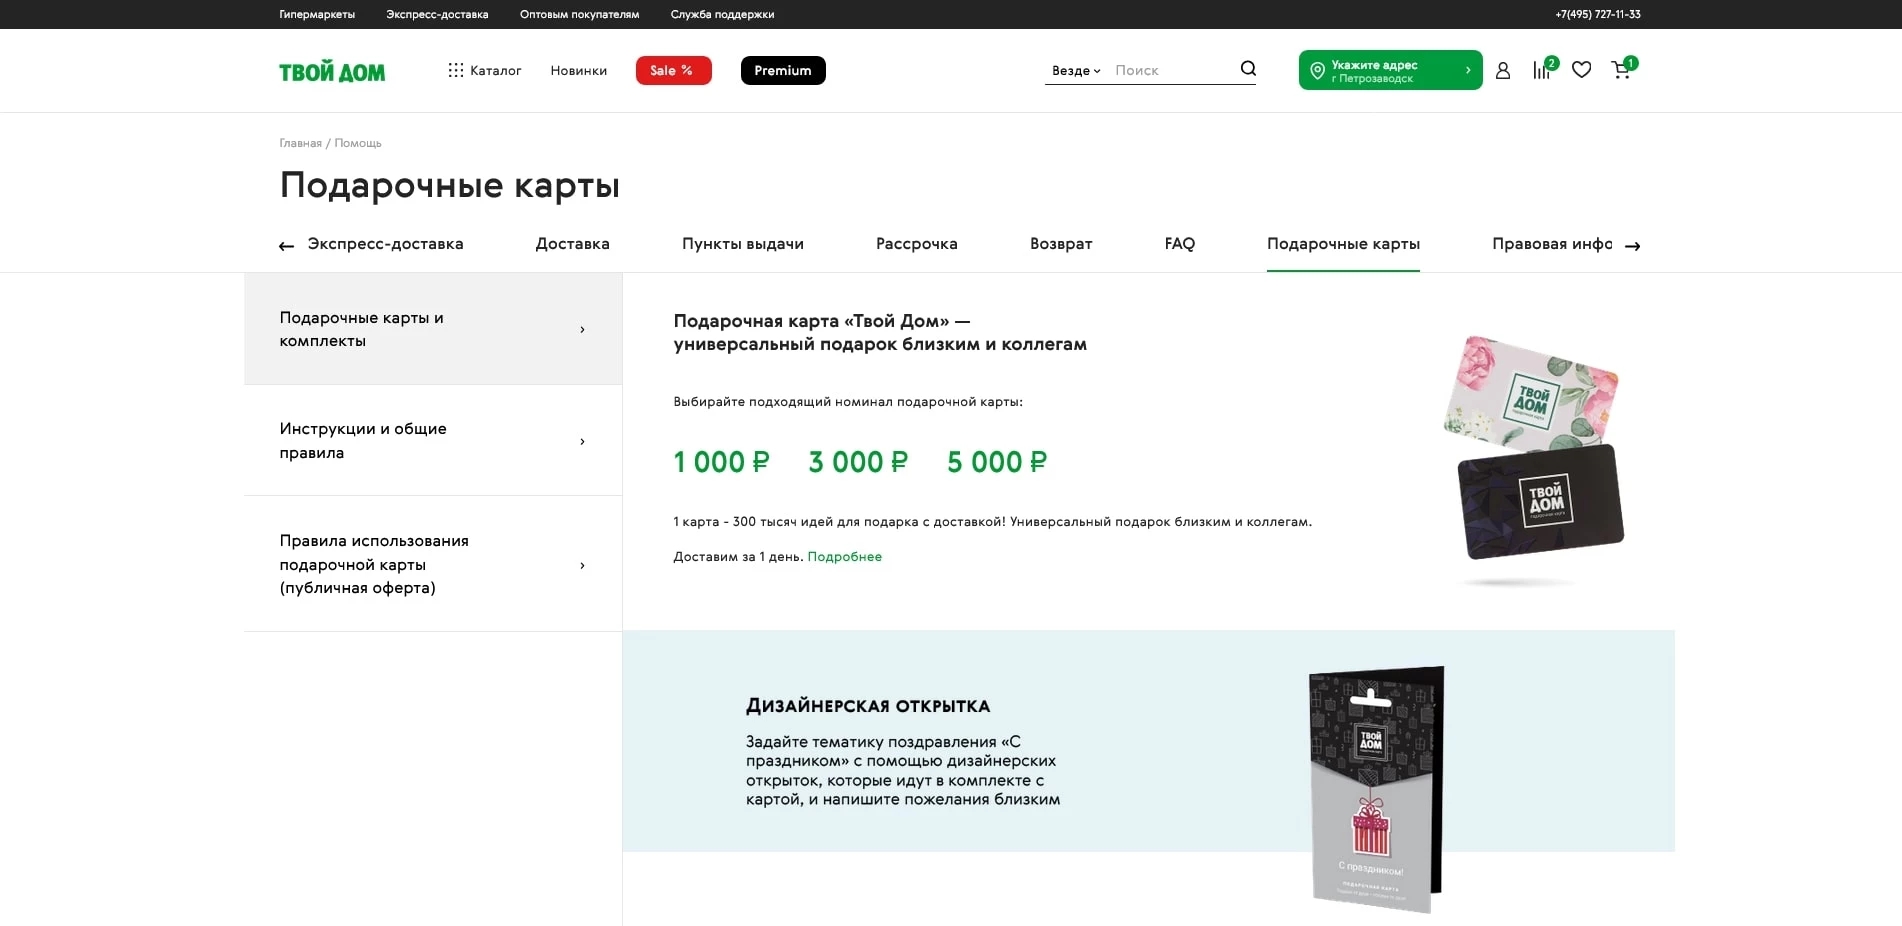Switch to the FAQ tab
Screen dimensions: 1902x926
coord(1179,244)
